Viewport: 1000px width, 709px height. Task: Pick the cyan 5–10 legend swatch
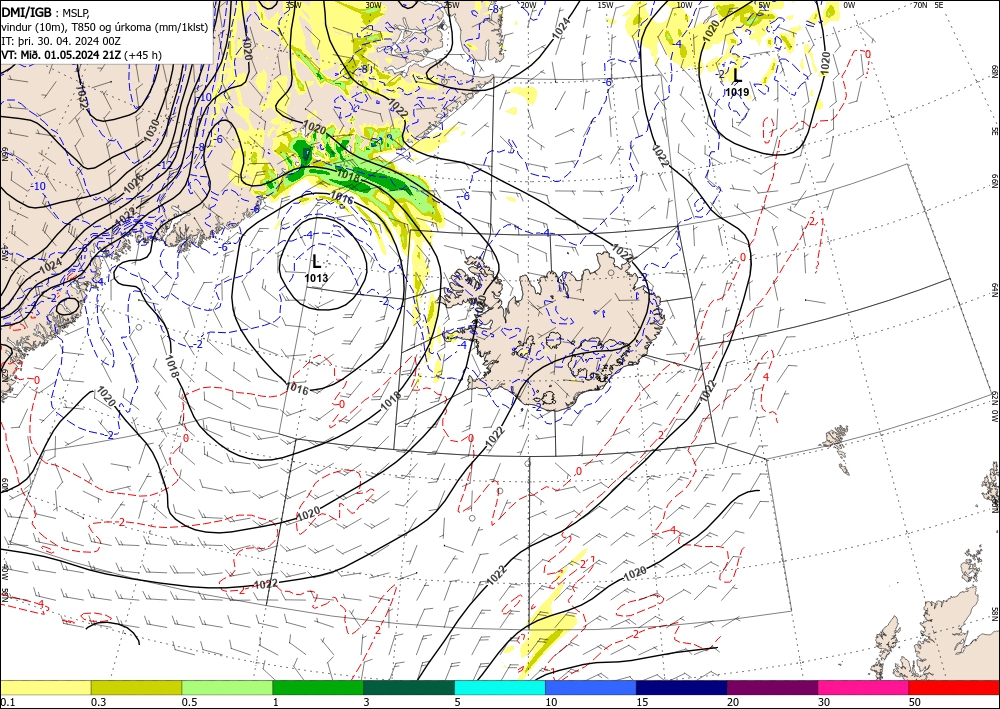[500, 687]
